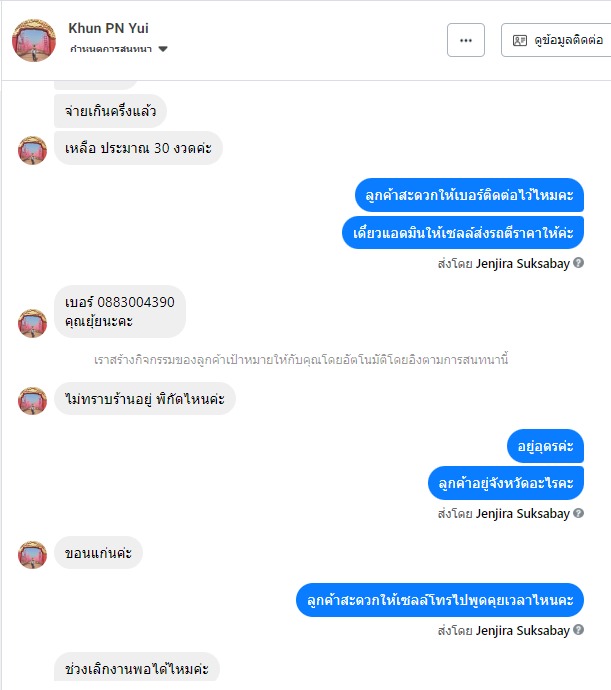Click Jenjira Suksabay name under first sent messages

point(523,264)
